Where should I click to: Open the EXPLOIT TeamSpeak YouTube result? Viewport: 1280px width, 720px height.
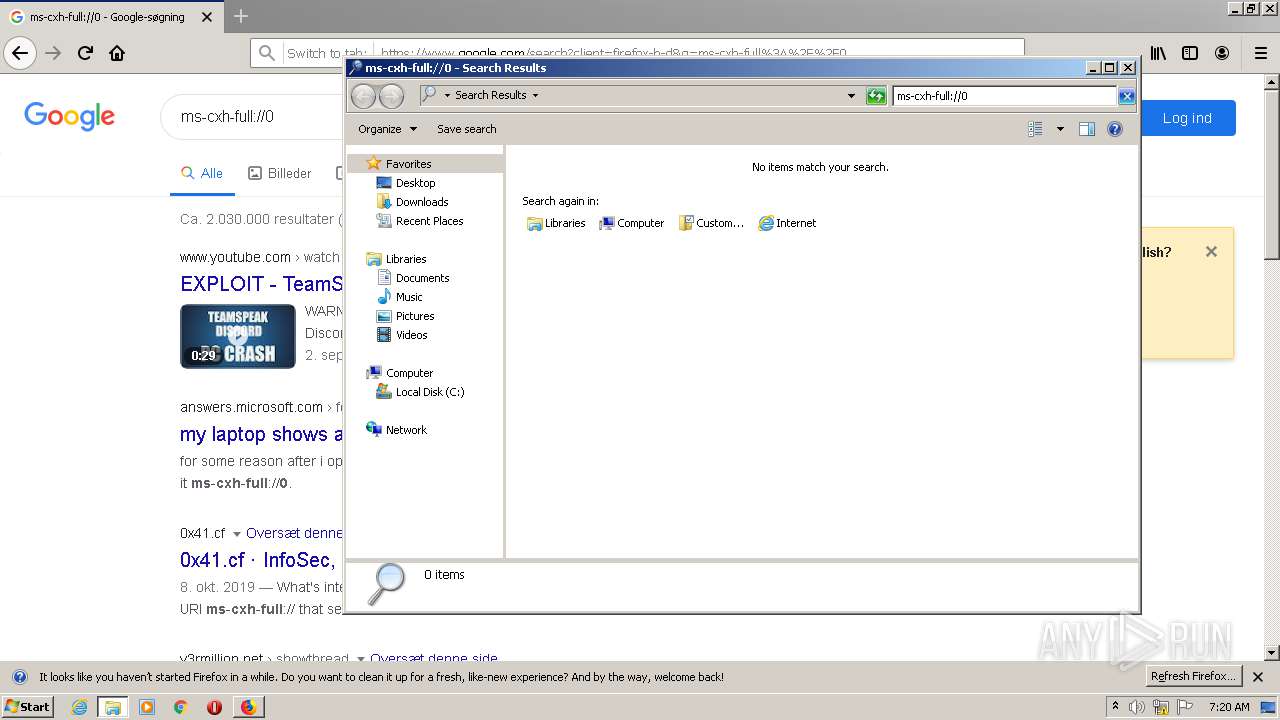[x=262, y=284]
